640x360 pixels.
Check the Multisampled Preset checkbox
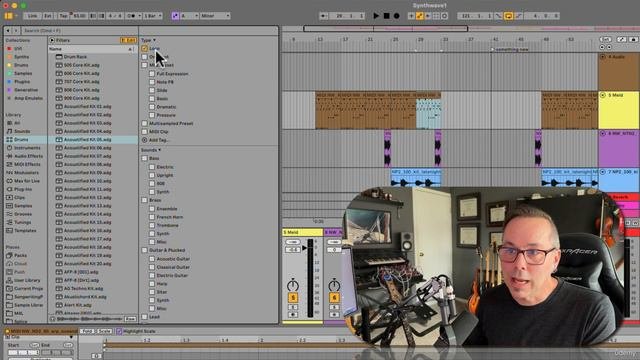(144, 123)
